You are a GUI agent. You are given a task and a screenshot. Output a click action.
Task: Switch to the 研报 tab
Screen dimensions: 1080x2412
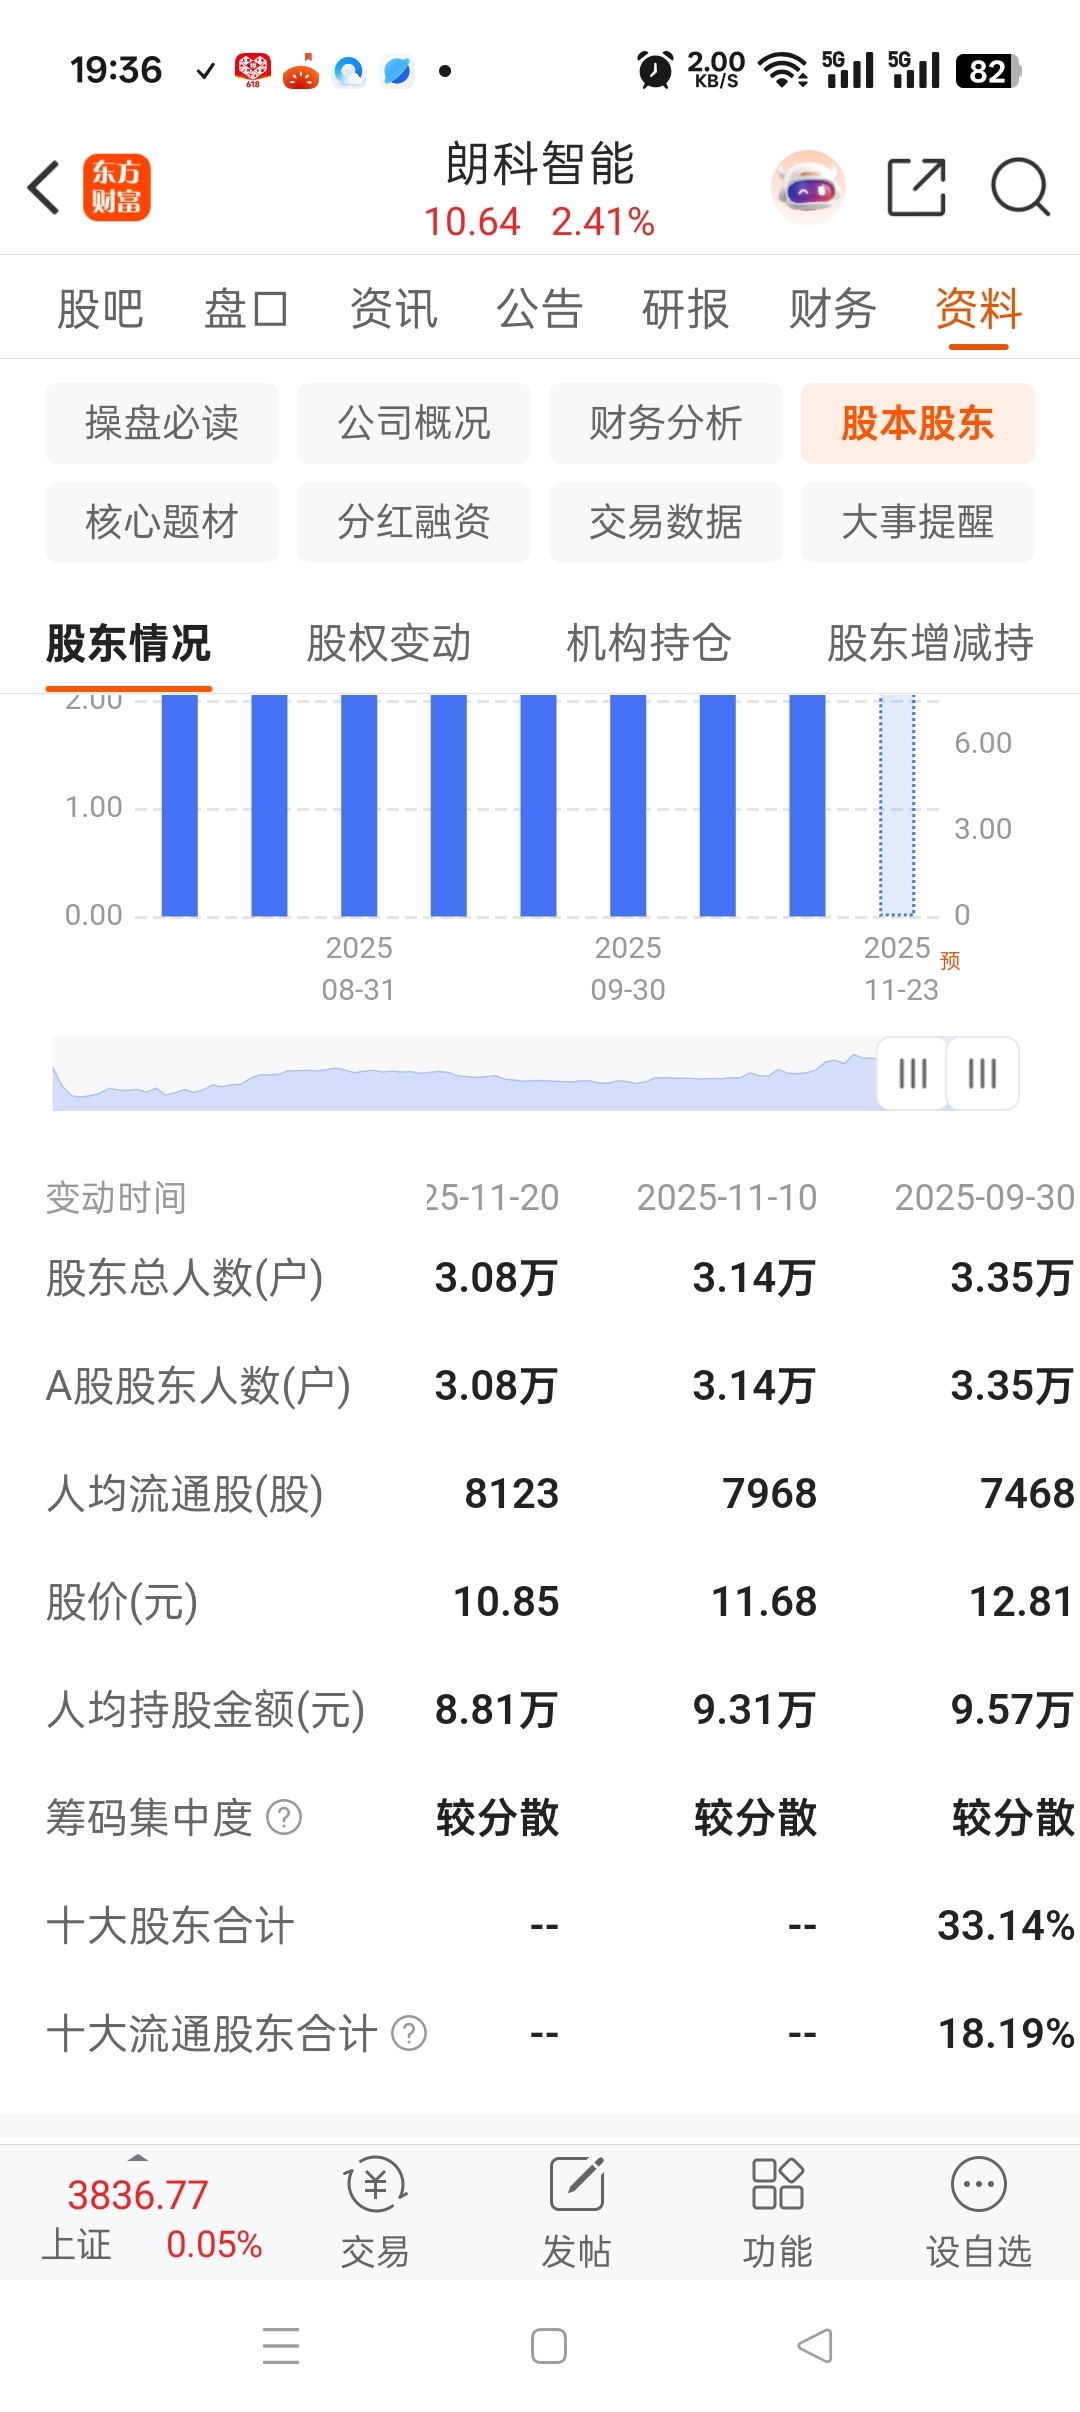click(x=685, y=309)
